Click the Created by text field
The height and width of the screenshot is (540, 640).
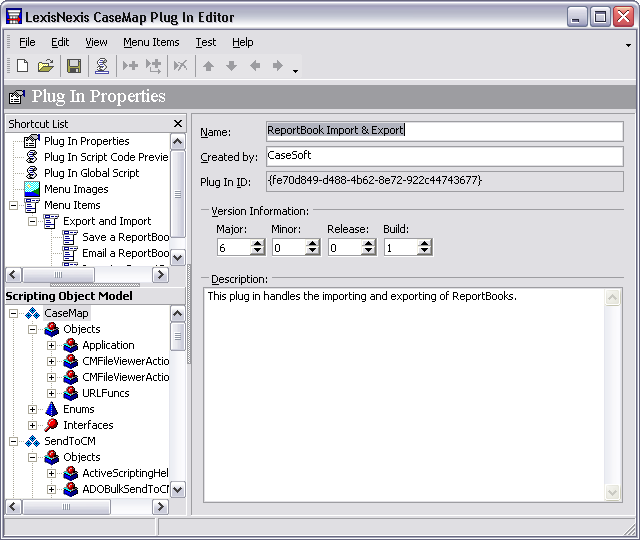pyautogui.click(x=443, y=156)
